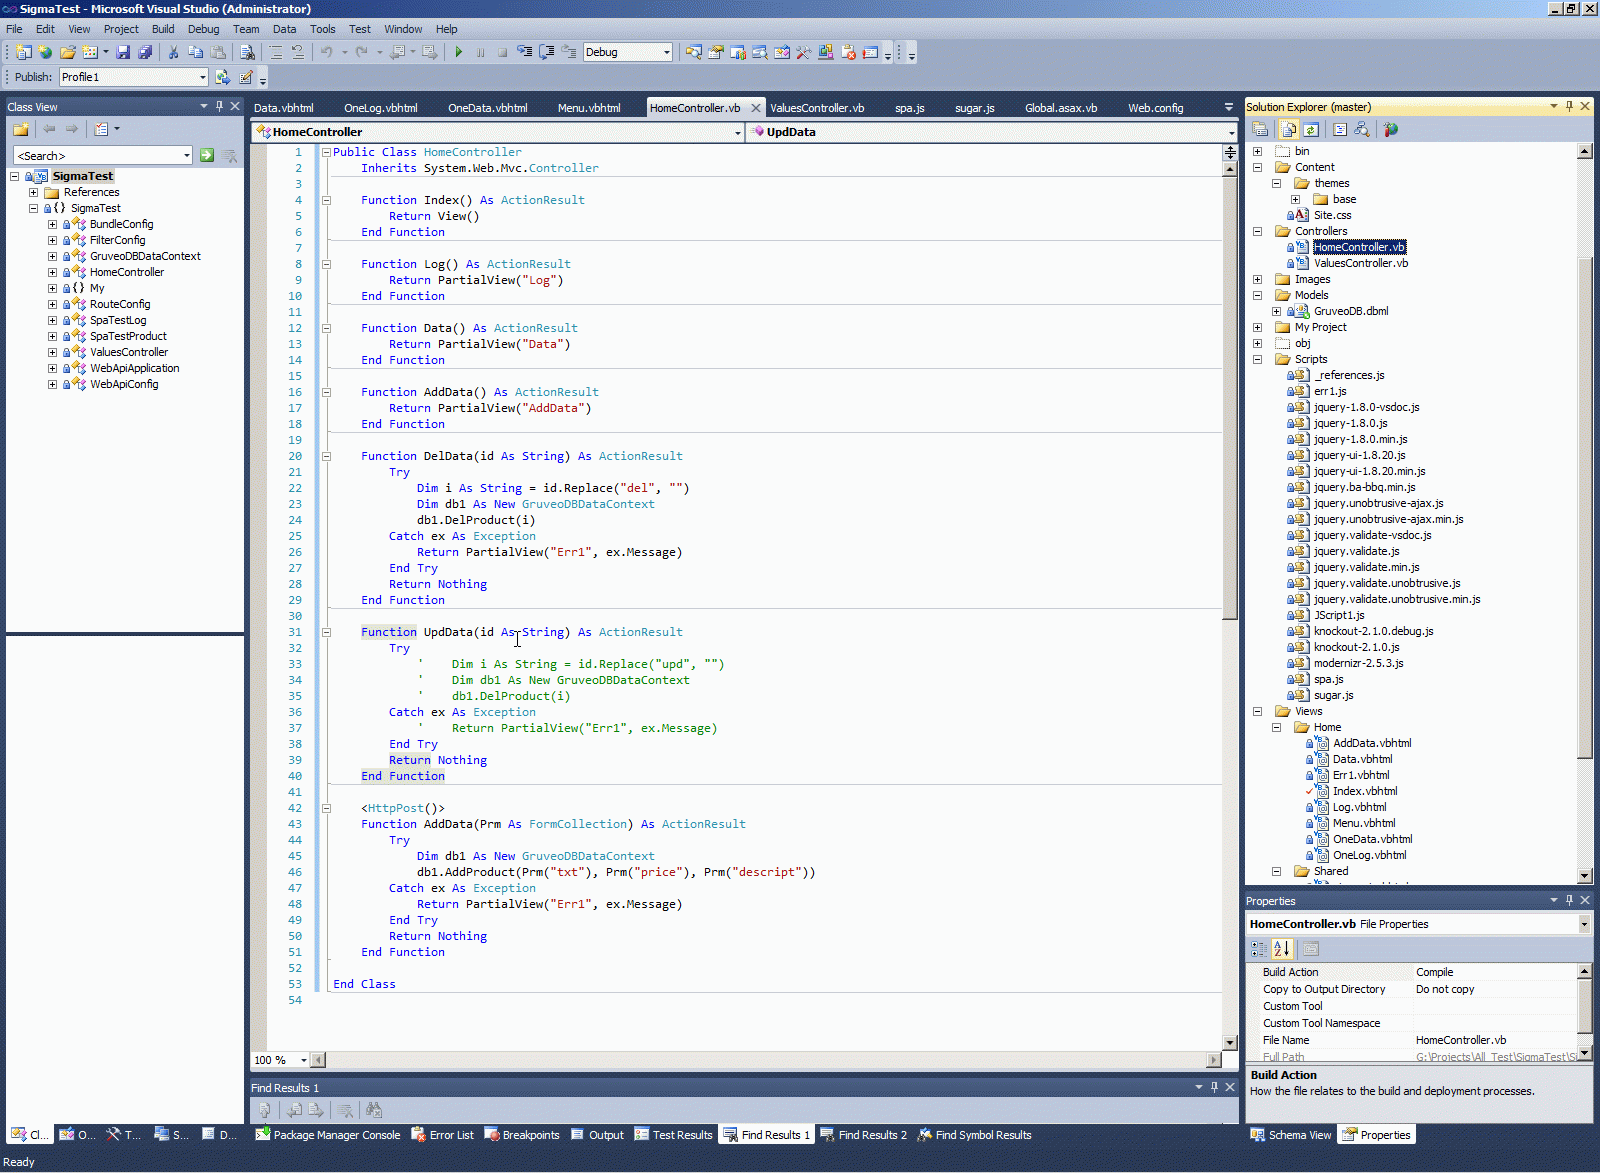Click the Start Debugging play button
Screen dimensions: 1600x1173
pos(459,52)
